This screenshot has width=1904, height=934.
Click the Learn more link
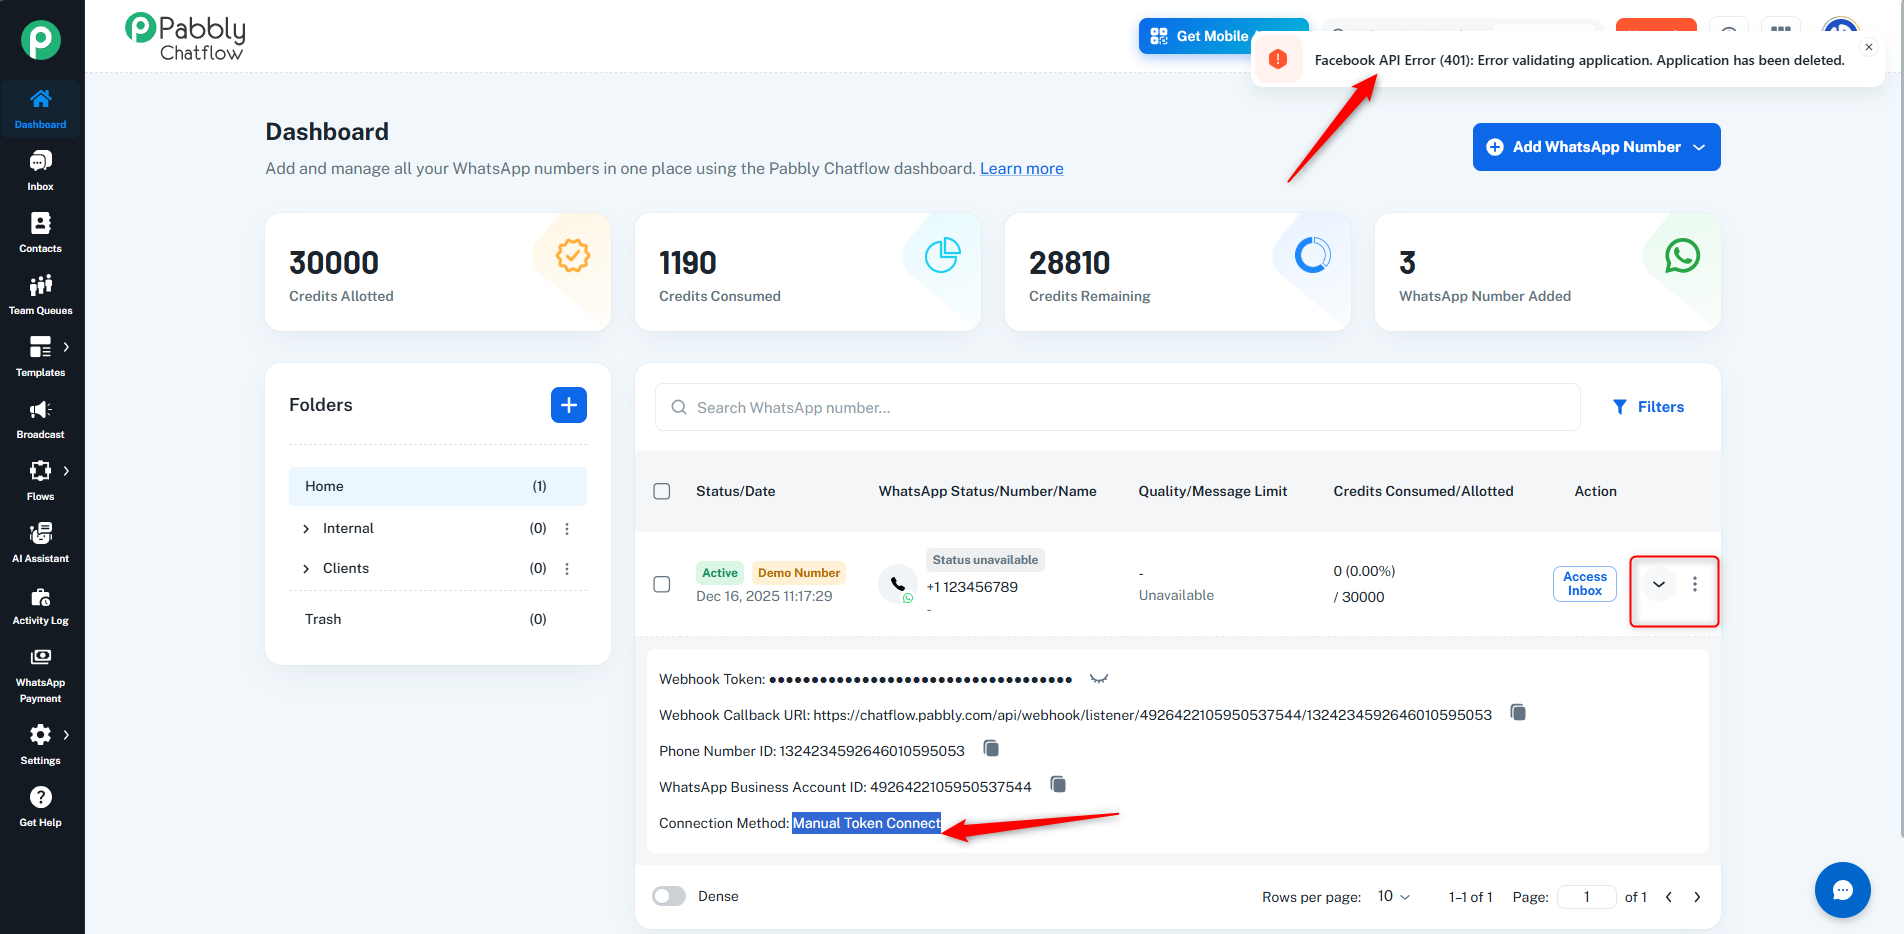[1021, 169]
